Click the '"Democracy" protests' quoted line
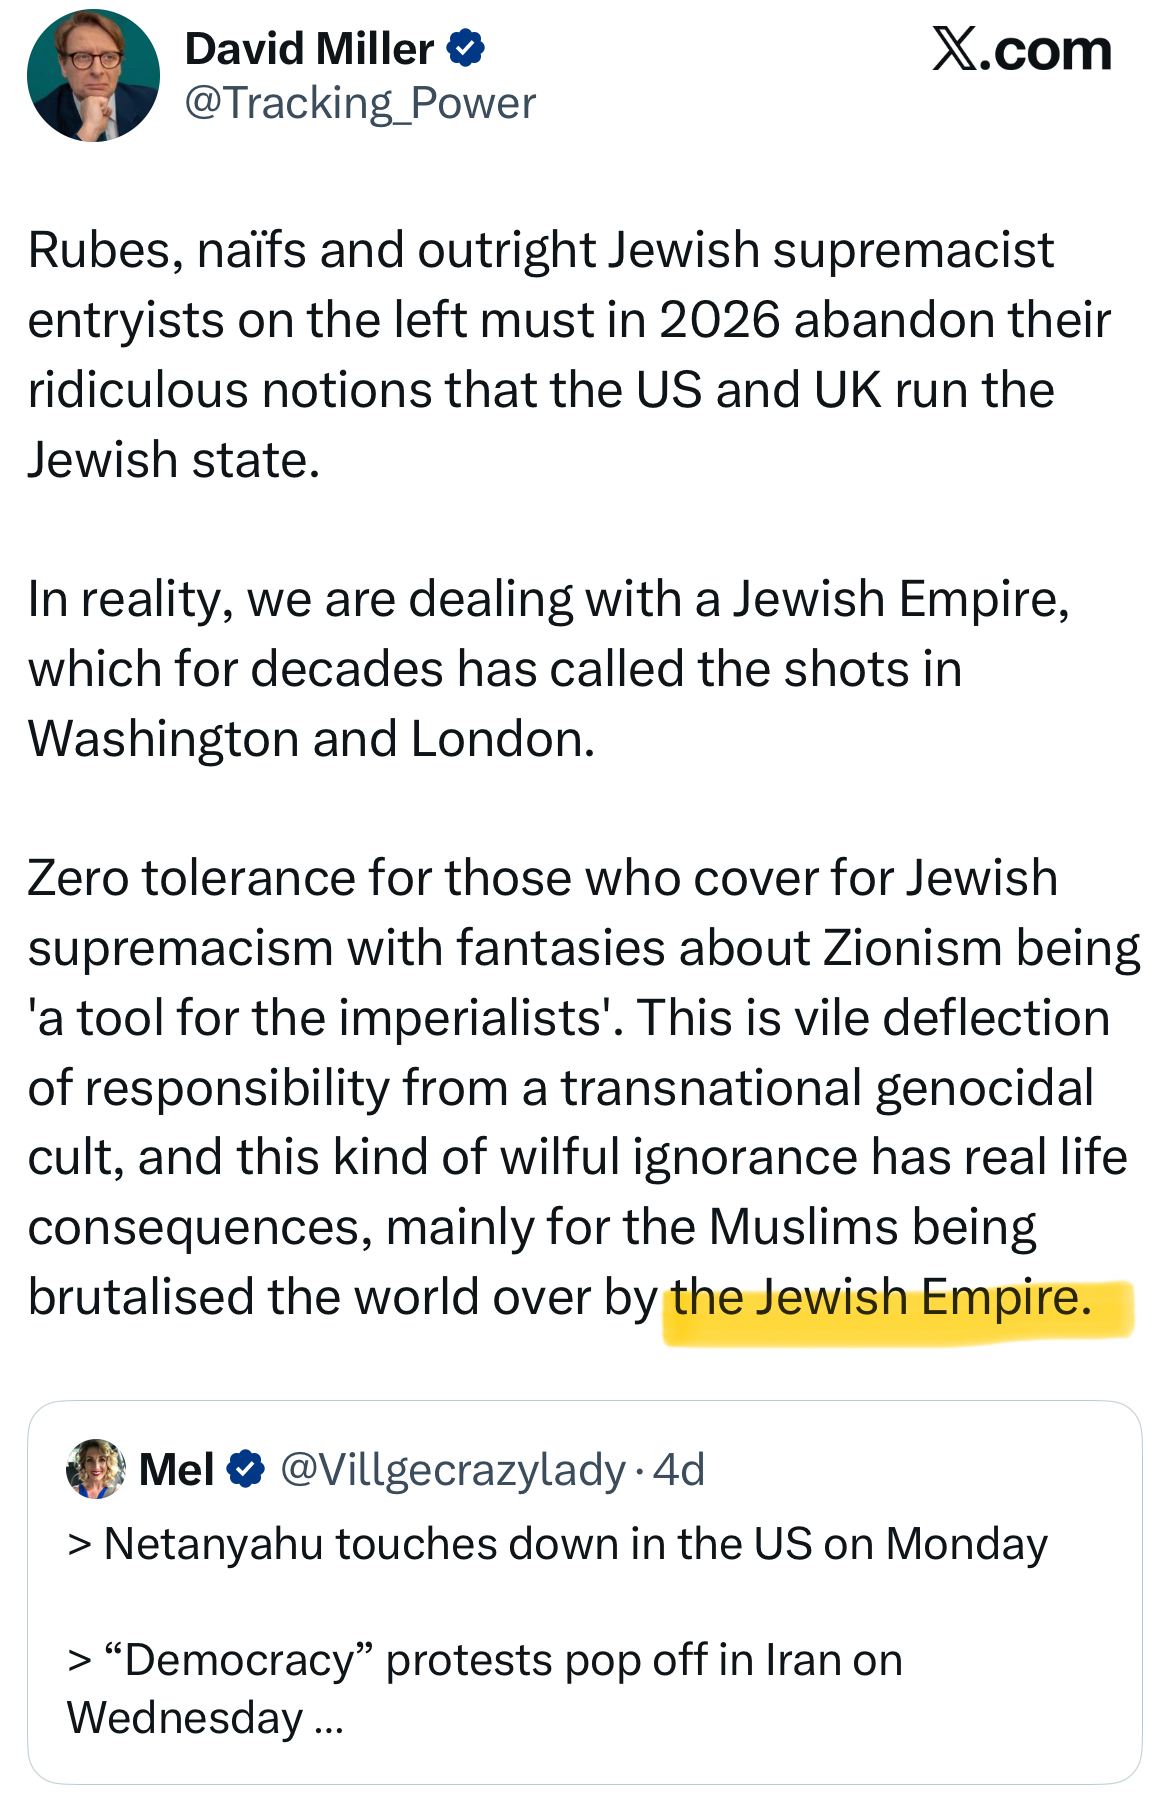This screenshot has width=1170, height=1802. pyautogui.click(x=485, y=1660)
